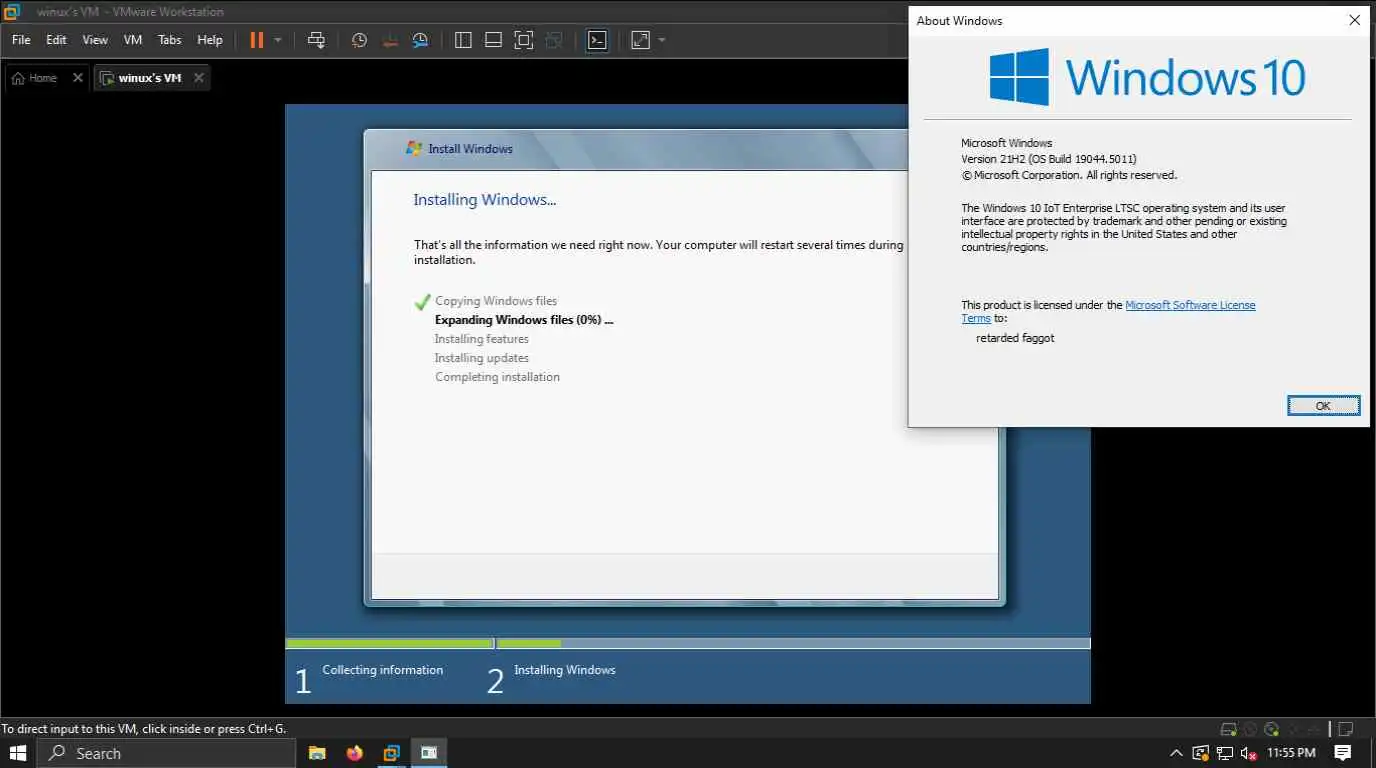Click the 'Installing updates' step
Image resolution: width=1376 pixels, height=768 pixels.
[481, 358]
